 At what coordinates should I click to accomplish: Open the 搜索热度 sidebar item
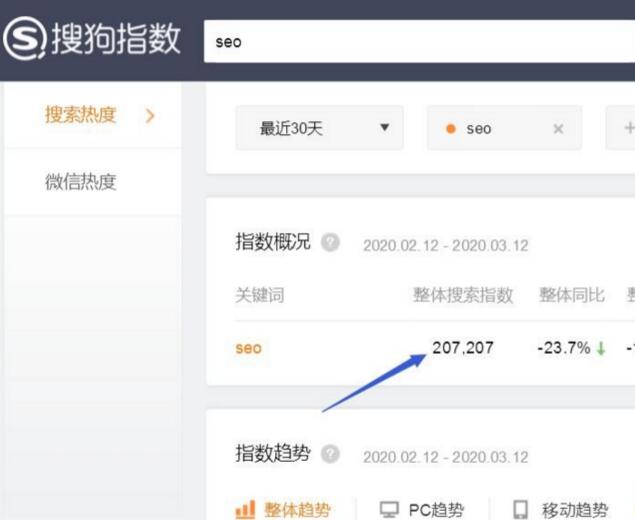tap(93, 115)
